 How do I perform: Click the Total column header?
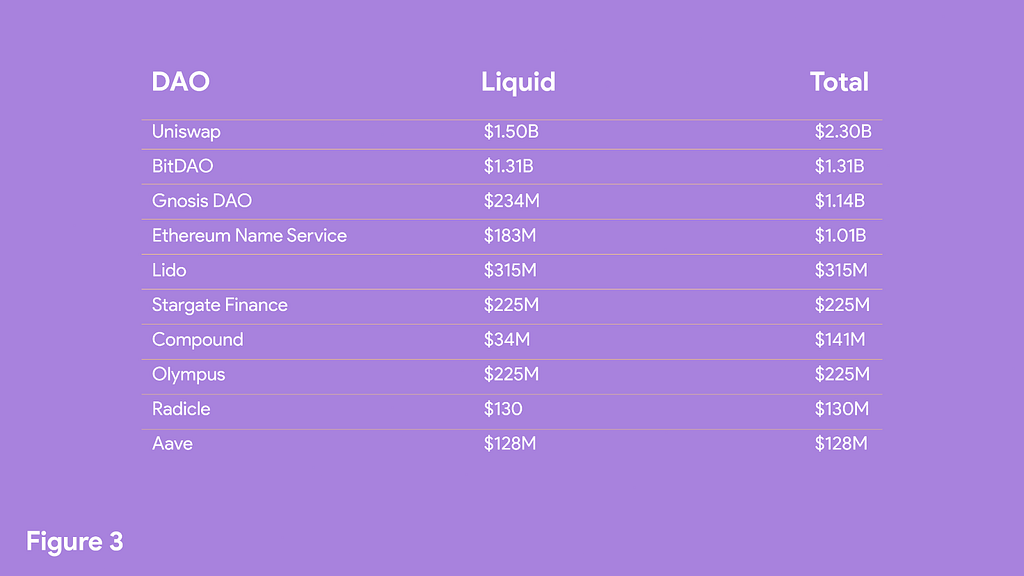pos(839,82)
